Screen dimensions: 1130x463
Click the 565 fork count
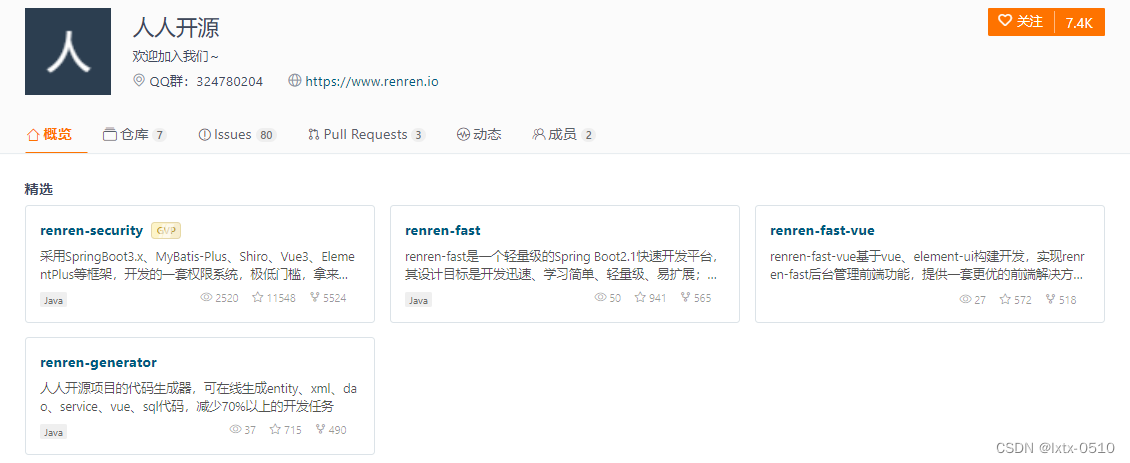[x=703, y=298]
